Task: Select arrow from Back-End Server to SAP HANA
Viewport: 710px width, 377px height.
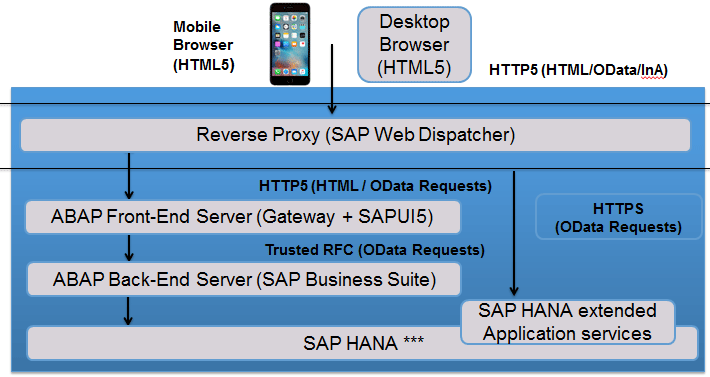Action: click(x=128, y=311)
